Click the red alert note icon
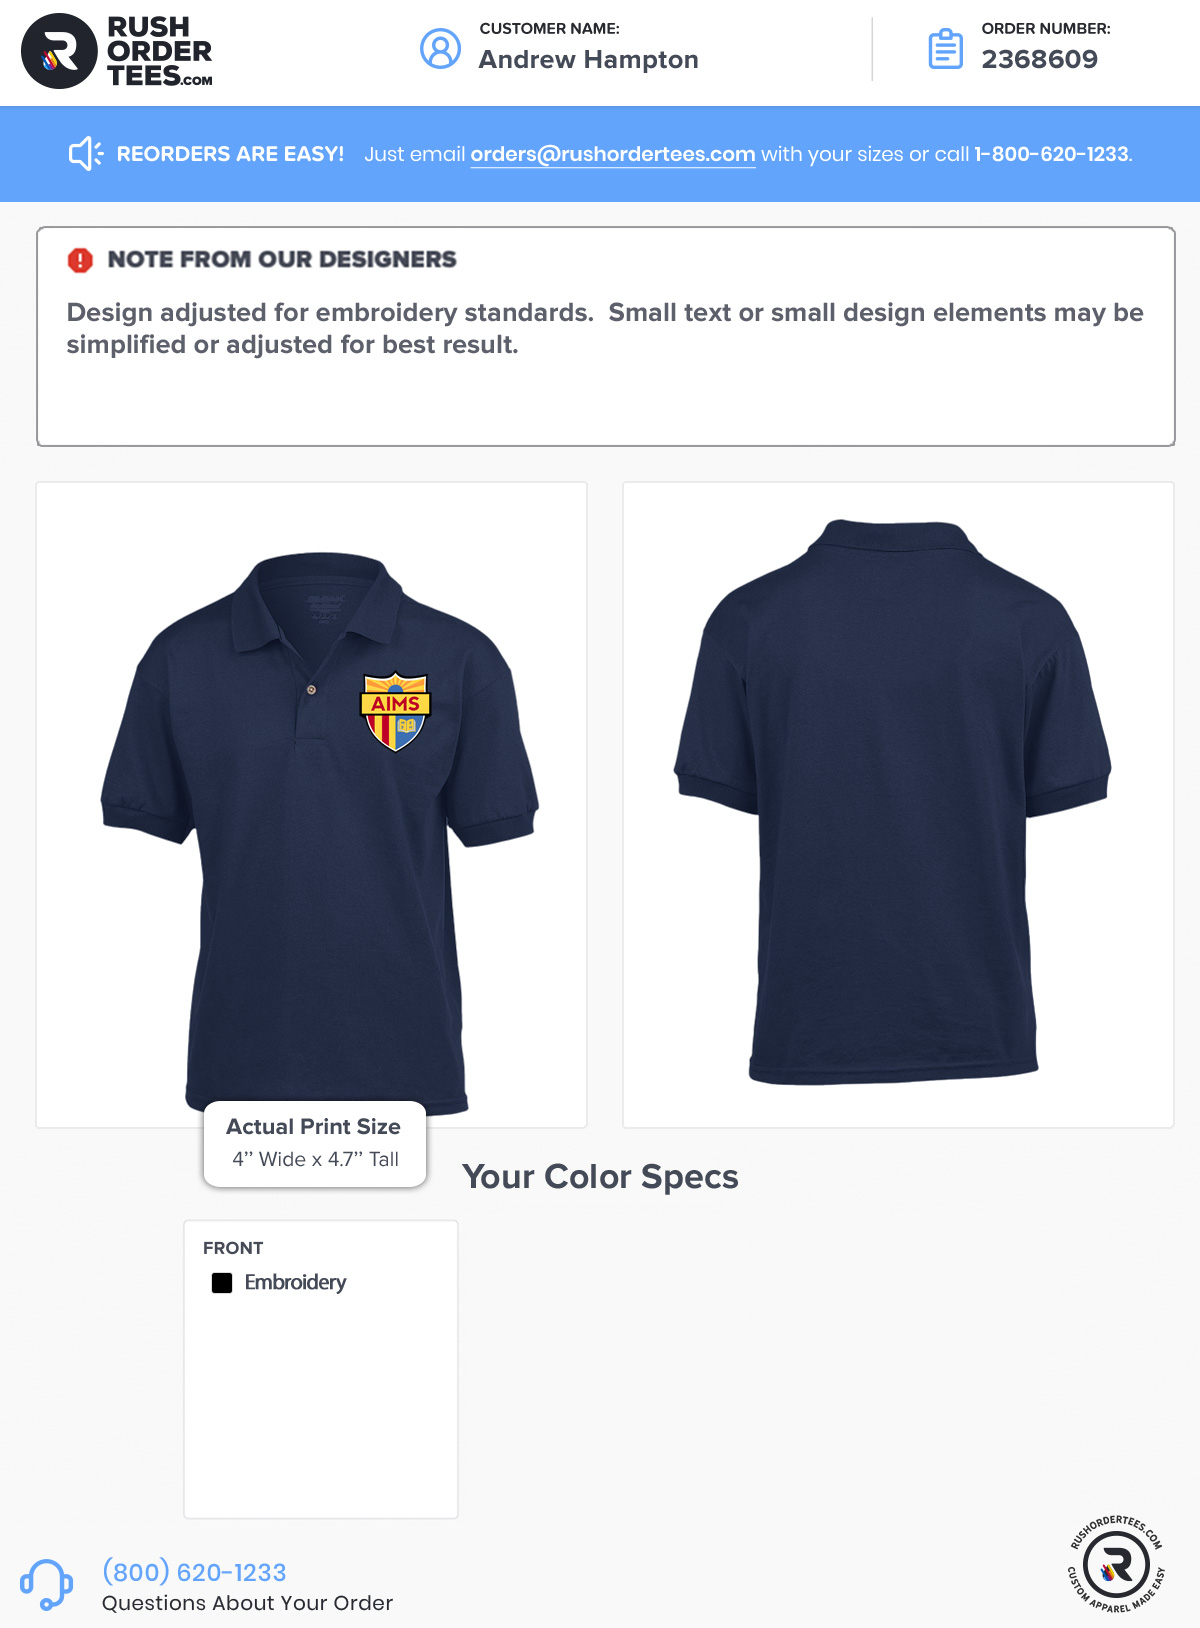Screen dimensions: 1200x1628 tap(80, 260)
